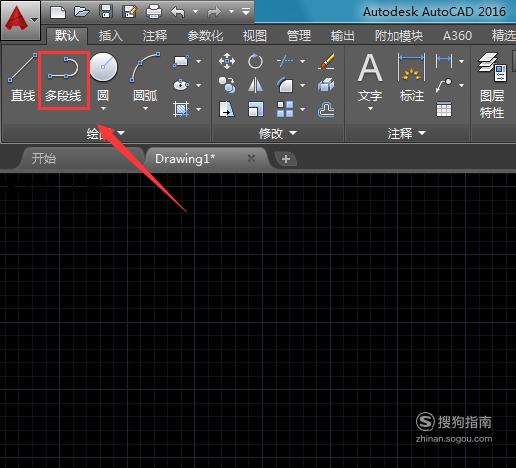
Task: Select the 圆弧 arc tool
Action: point(145,77)
